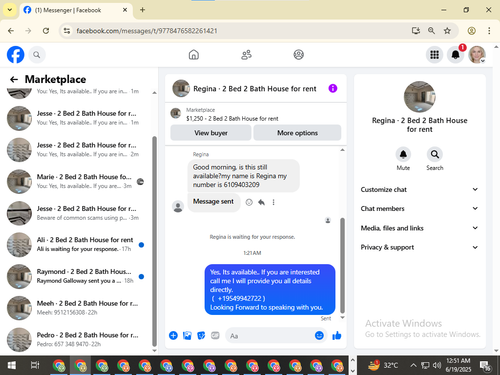
Task: Open the purple conversation info icon
Action: [x=333, y=88]
